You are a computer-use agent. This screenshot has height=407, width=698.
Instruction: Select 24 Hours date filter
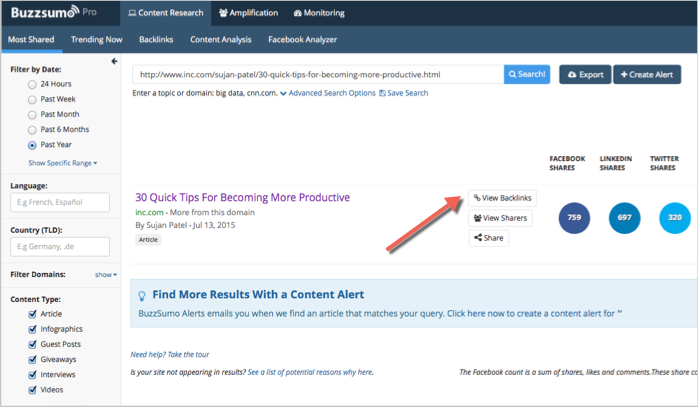point(32,84)
